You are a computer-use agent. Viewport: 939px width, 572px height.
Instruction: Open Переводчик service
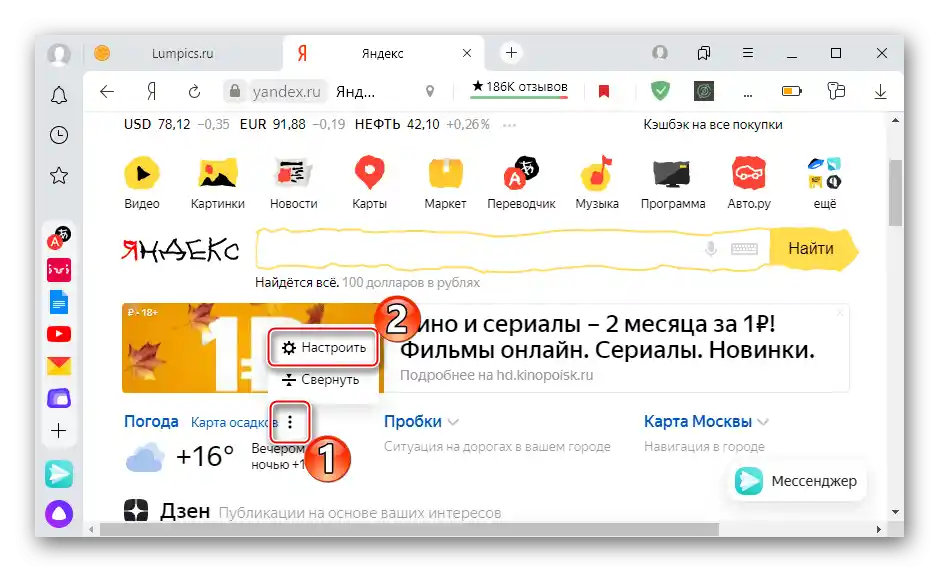tap(521, 183)
